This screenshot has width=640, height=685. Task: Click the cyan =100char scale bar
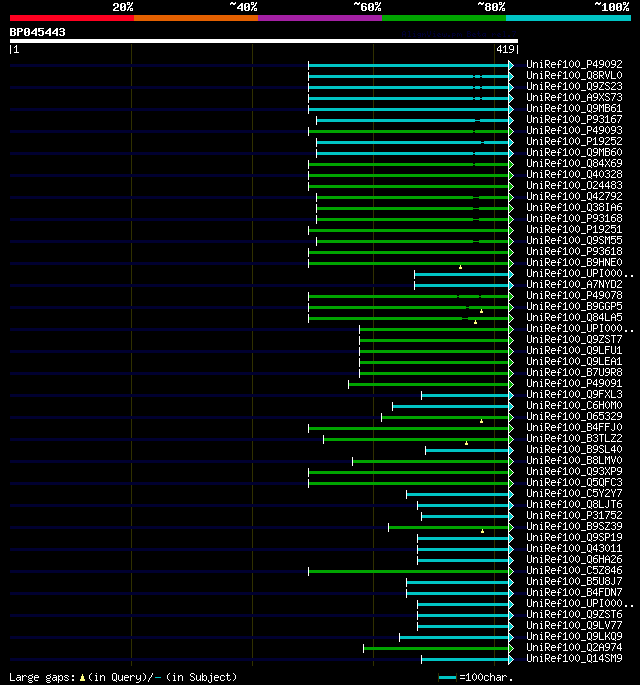point(447,678)
